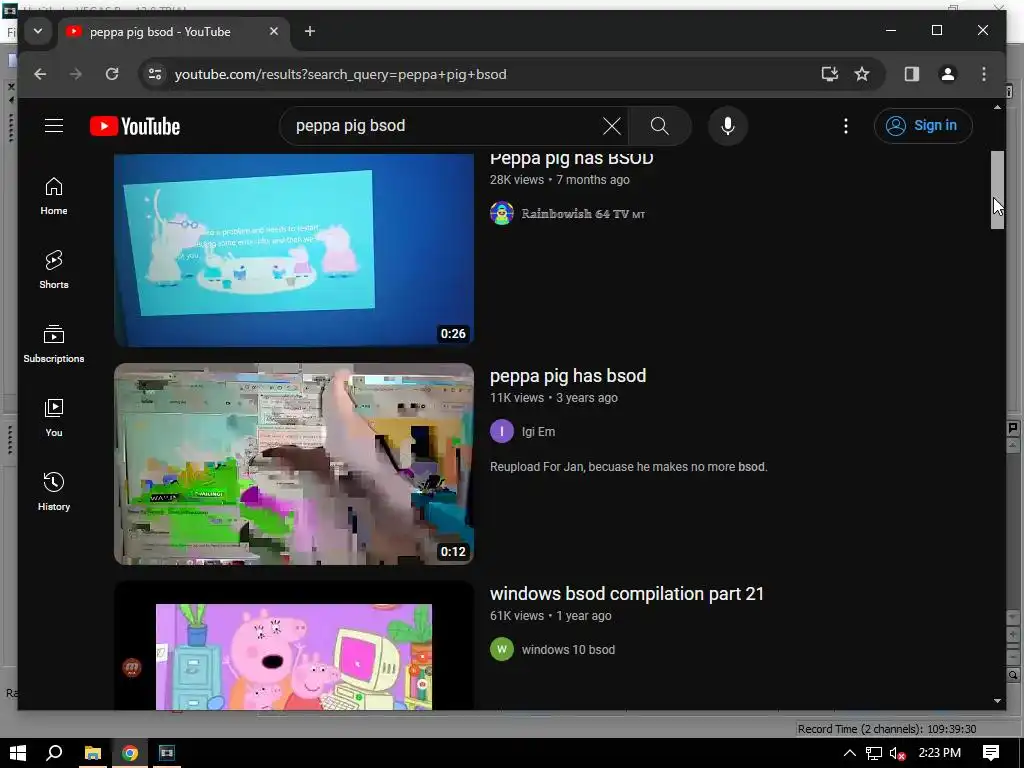Click the muted volume tray icon
This screenshot has width=1024, height=768.
point(898,753)
